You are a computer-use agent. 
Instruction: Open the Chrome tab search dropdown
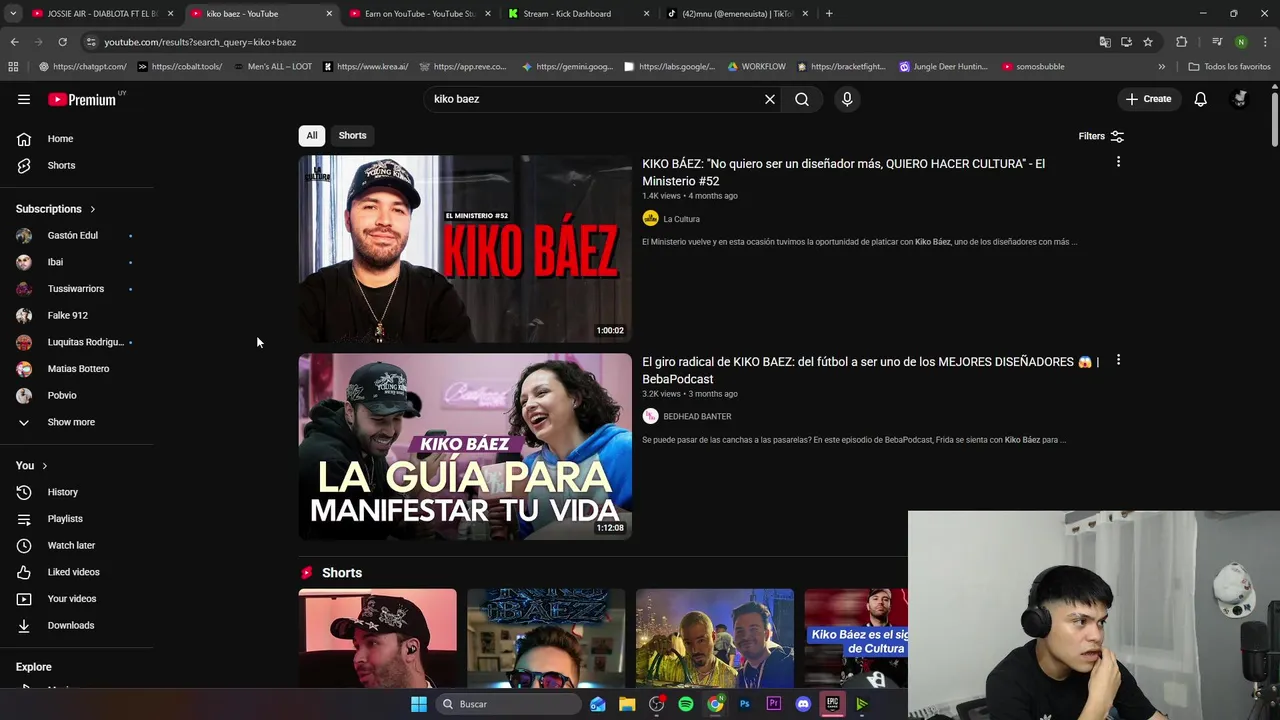tap(13, 14)
